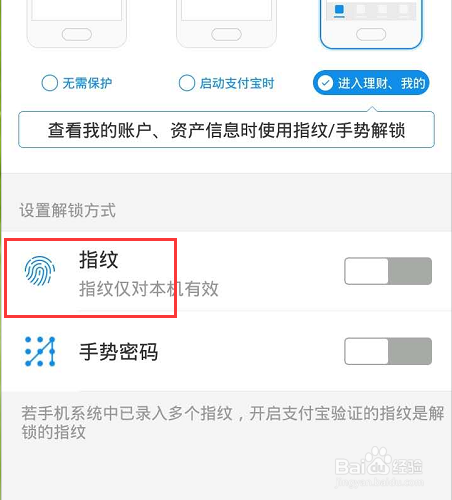
Task: Click the blue tab icon inside selected phone
Action: point(339,11)
